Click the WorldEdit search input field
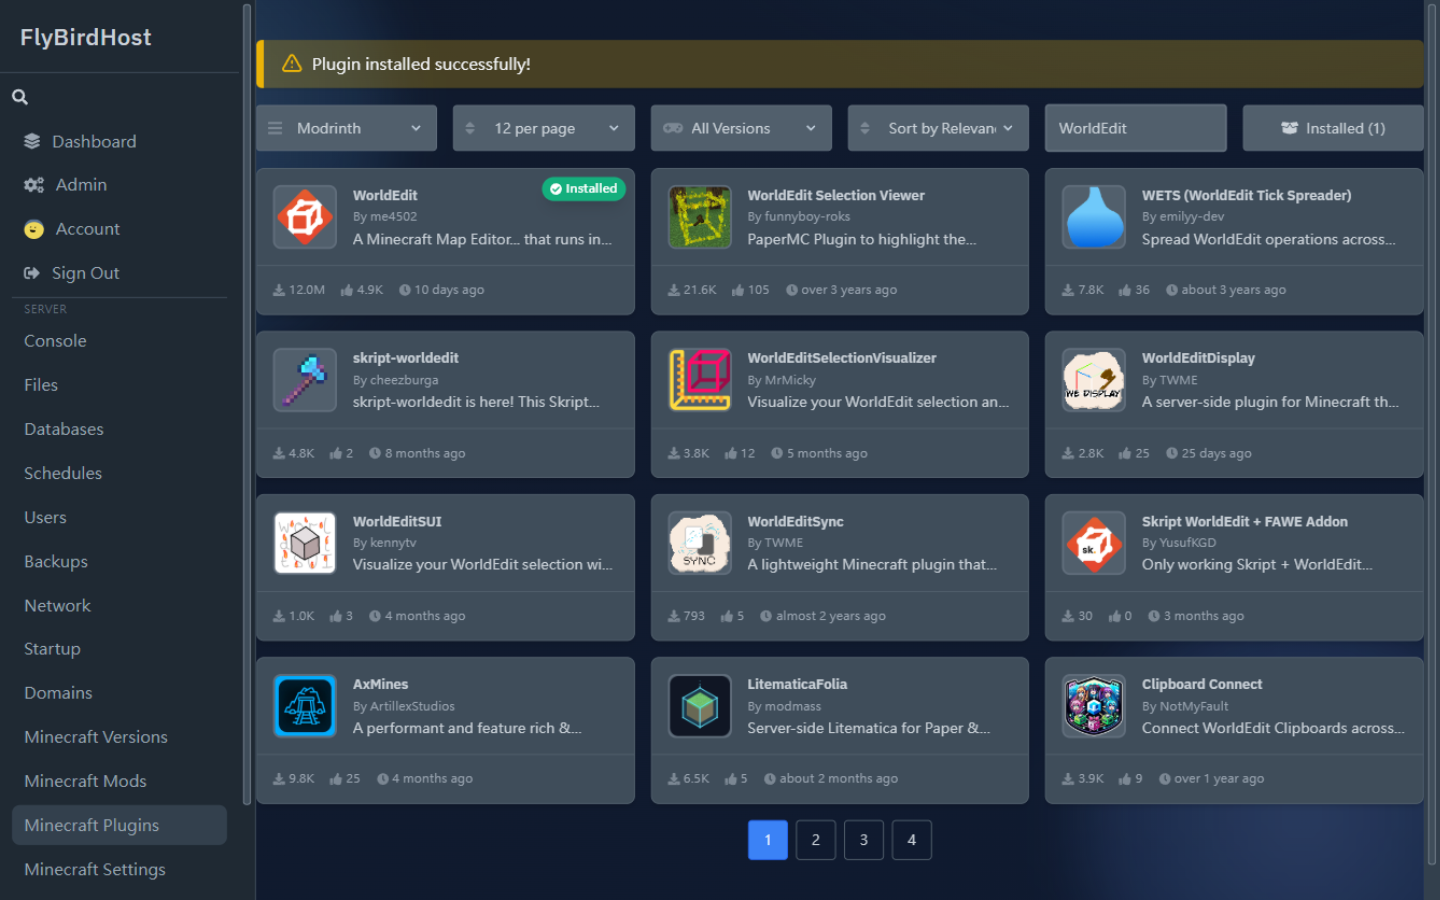The height and width of the screenshot is (900, 1440). [x=1136, y=128]
